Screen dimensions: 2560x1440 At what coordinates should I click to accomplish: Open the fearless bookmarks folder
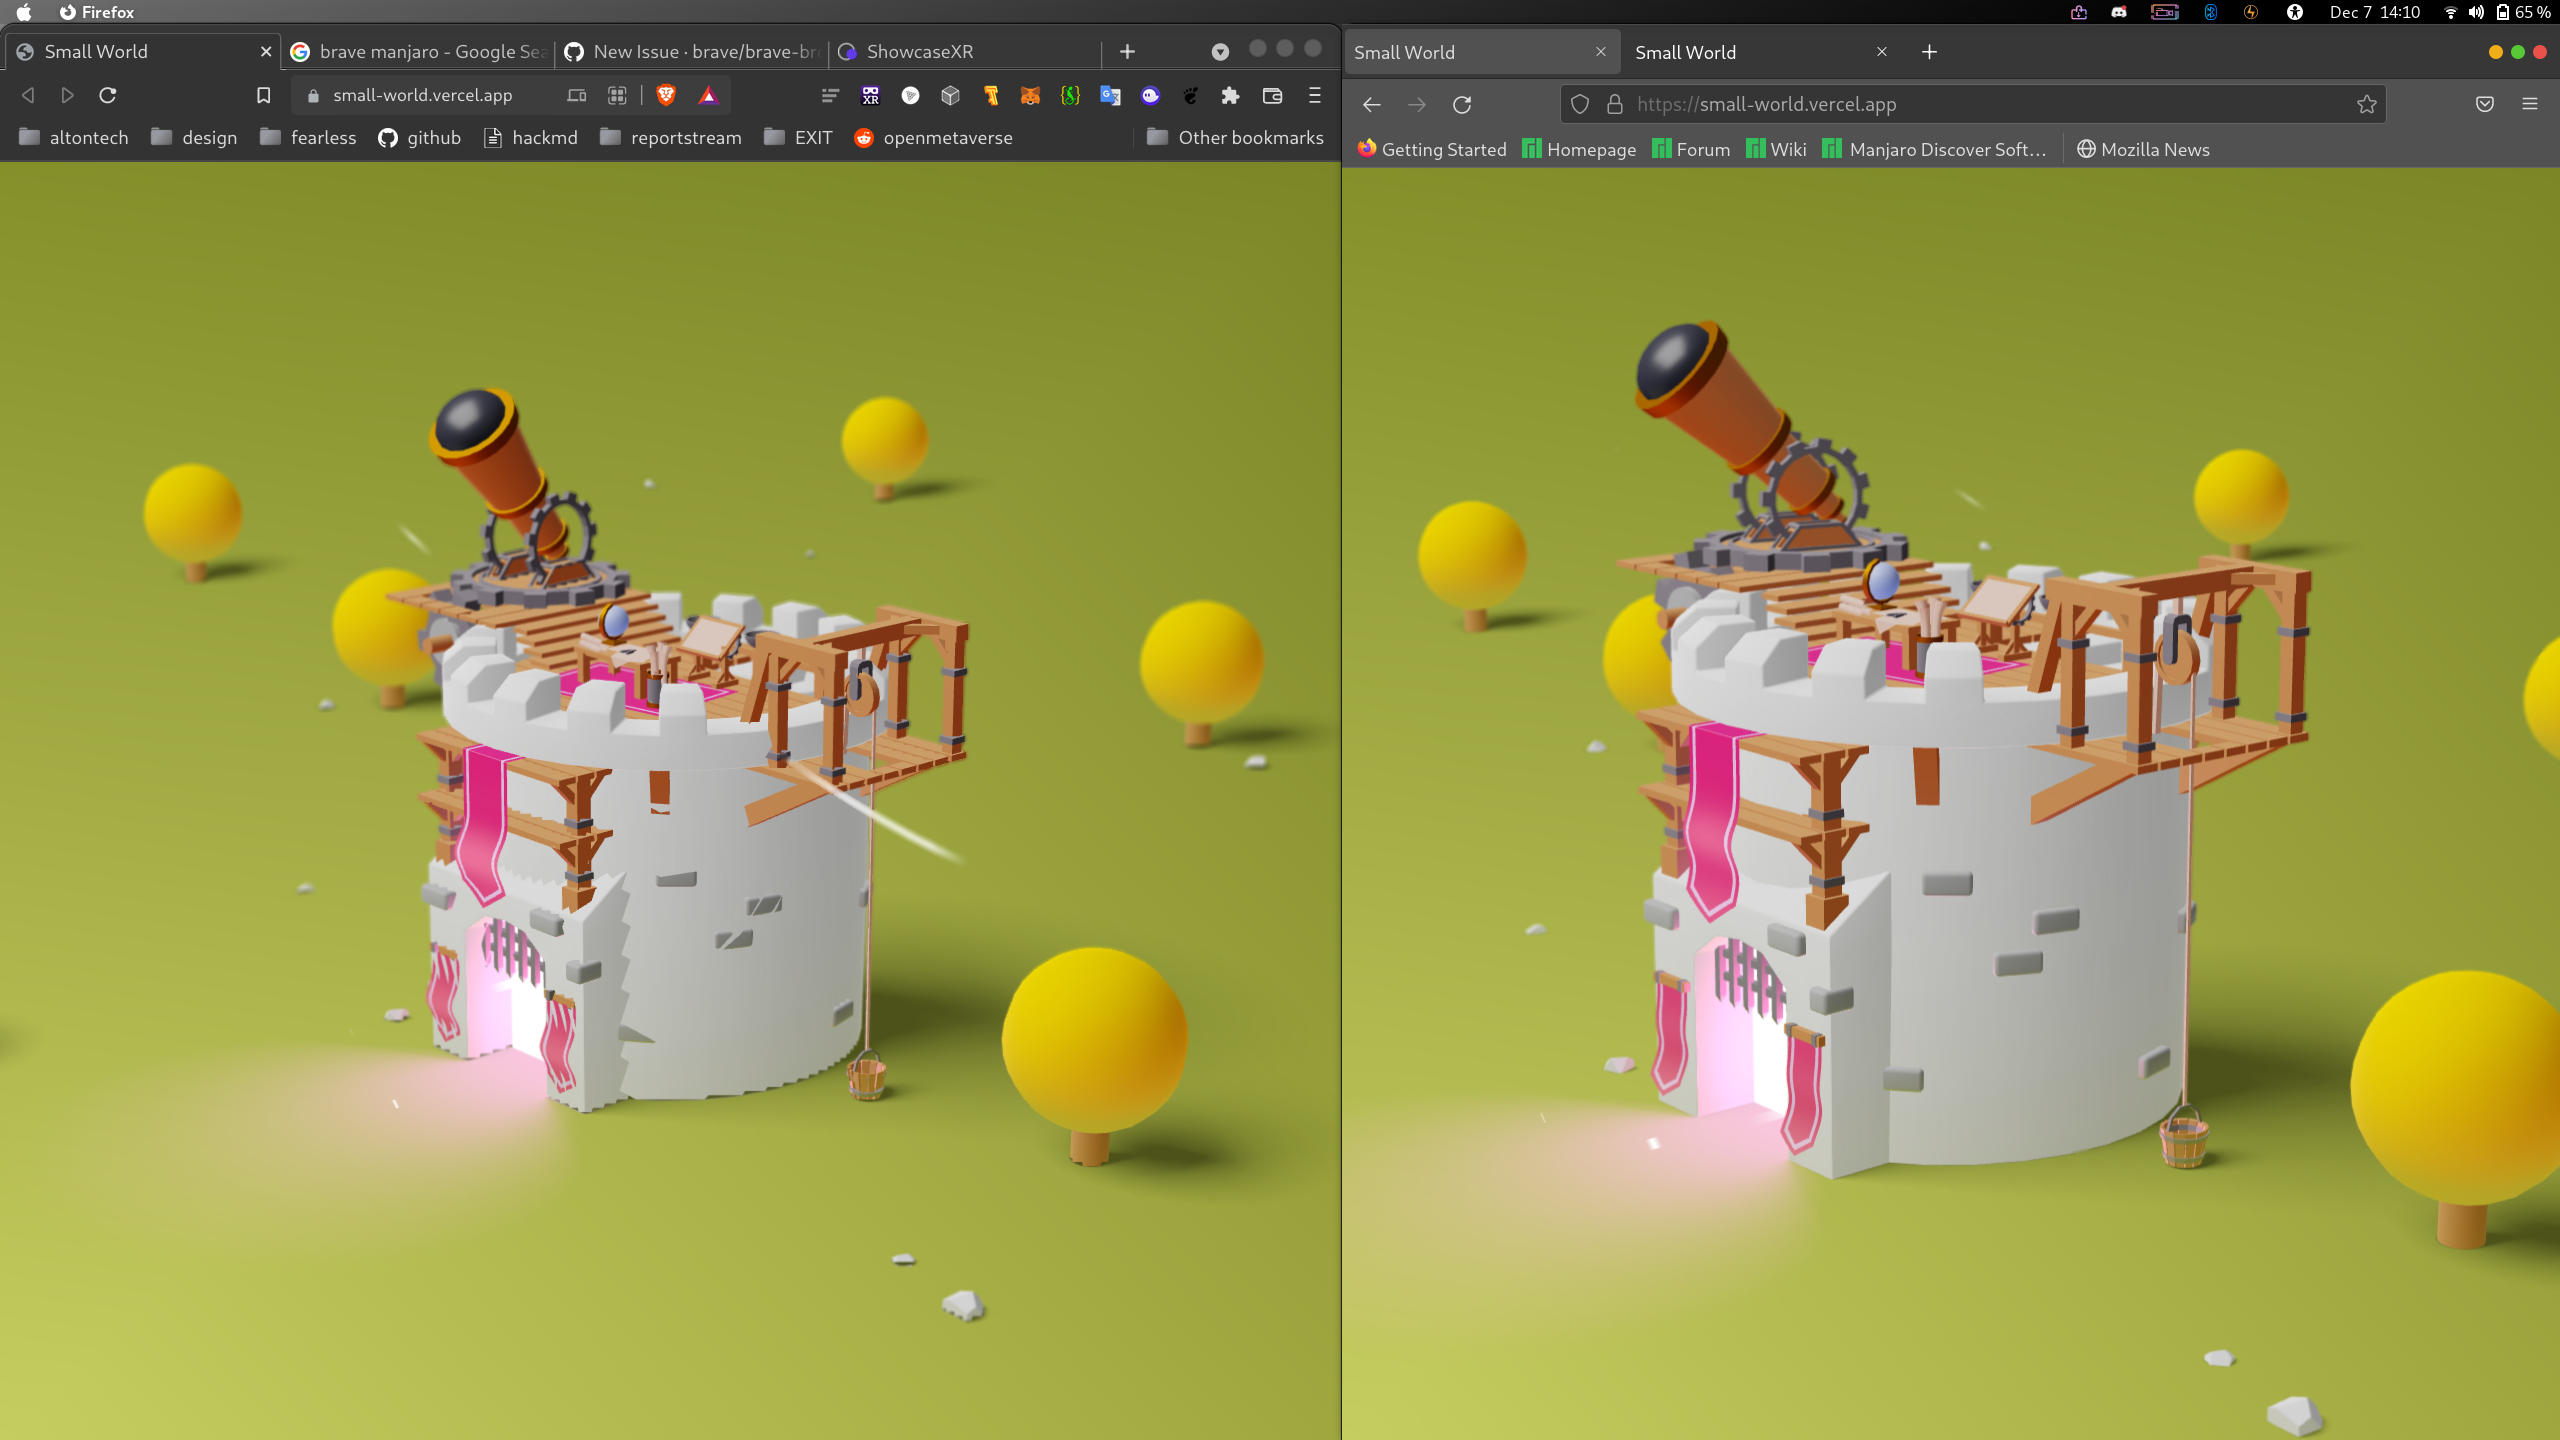point(307,137)
